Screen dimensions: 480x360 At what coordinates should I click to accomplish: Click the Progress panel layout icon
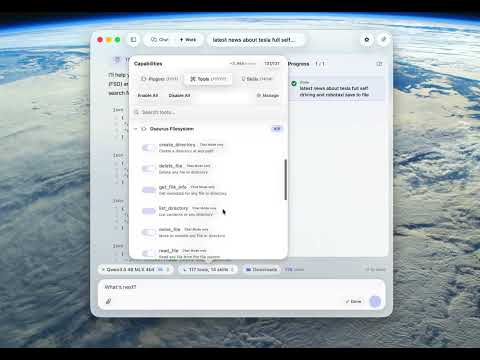379,64
